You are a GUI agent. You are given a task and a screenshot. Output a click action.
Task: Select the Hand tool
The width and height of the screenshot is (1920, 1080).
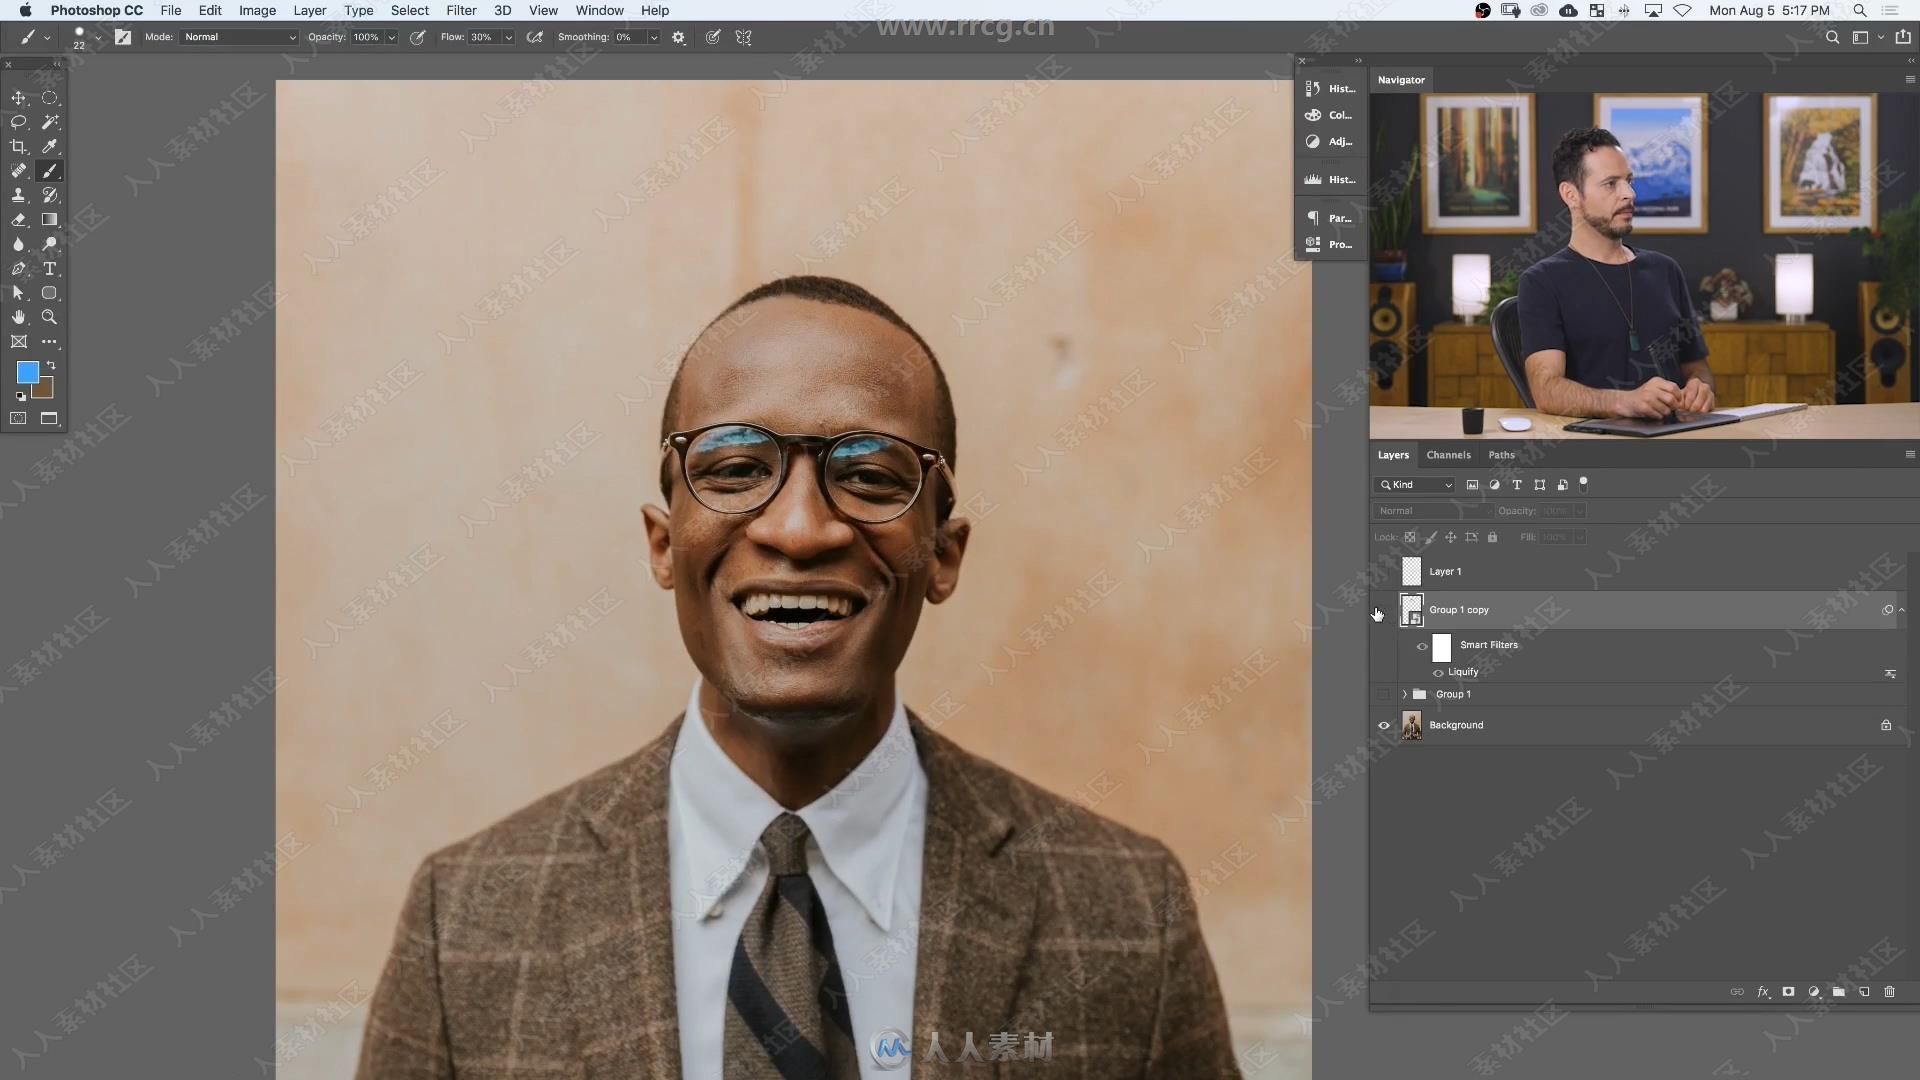18,317
